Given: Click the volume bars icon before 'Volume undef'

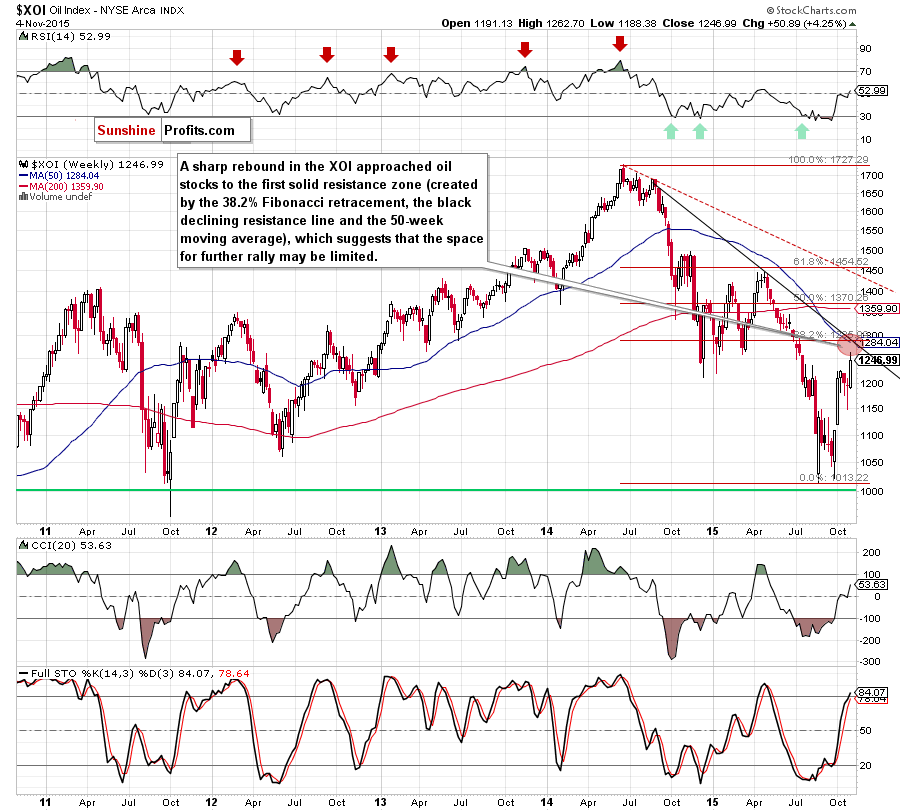Looking at the screenshot, I should 24,197.
